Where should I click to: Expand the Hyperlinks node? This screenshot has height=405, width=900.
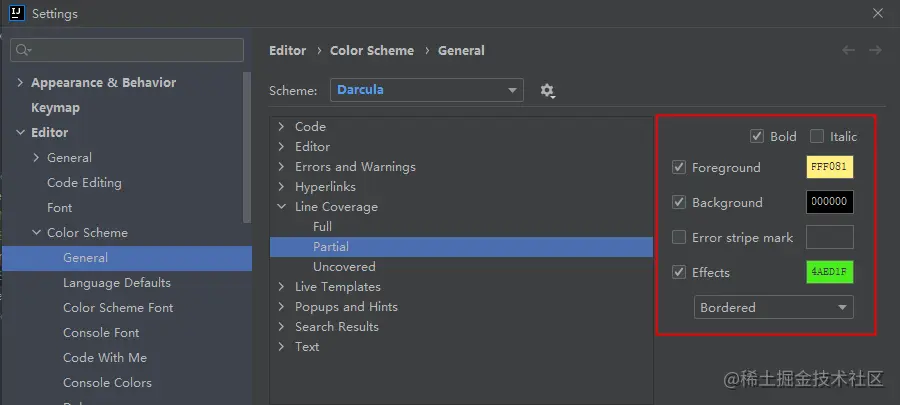pos(281,187)
